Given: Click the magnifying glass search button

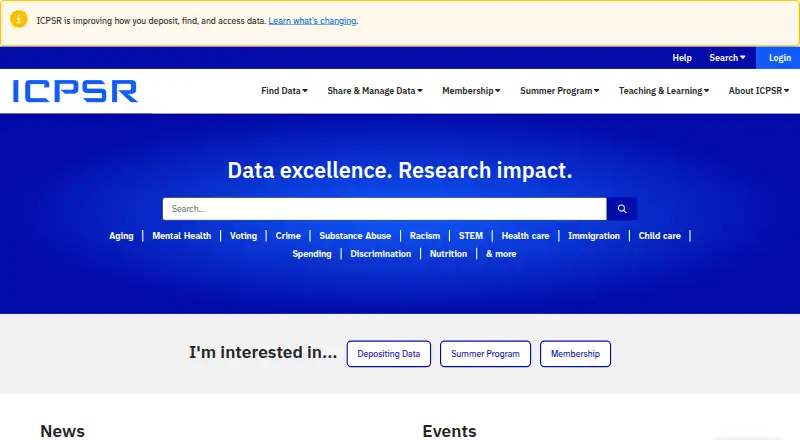Looking at the screenshot, I should (621, 209).
